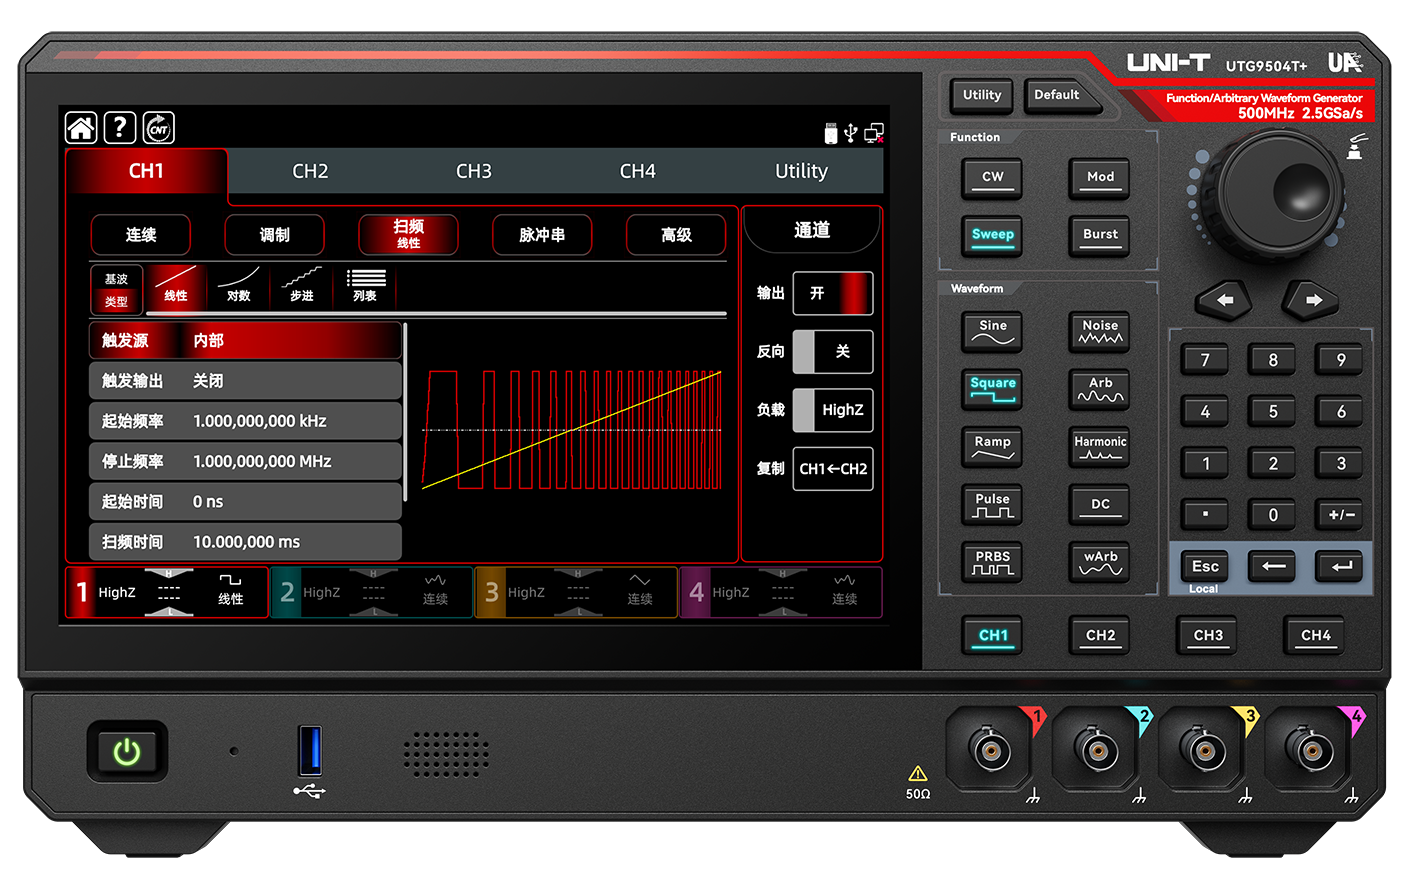This screenshot has height=883, width=1417.
Task: Select the wArb waveform key
Action: tap(1100, 563)
